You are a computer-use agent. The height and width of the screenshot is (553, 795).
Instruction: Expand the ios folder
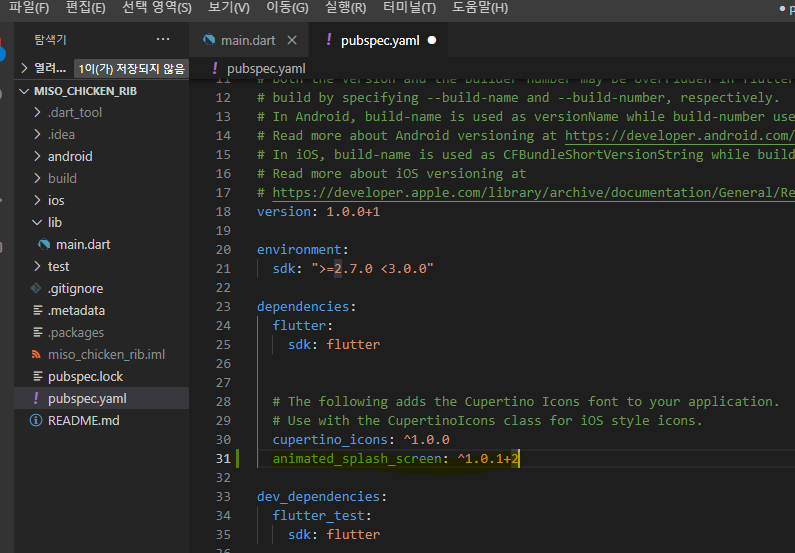[x=37, y=200]
